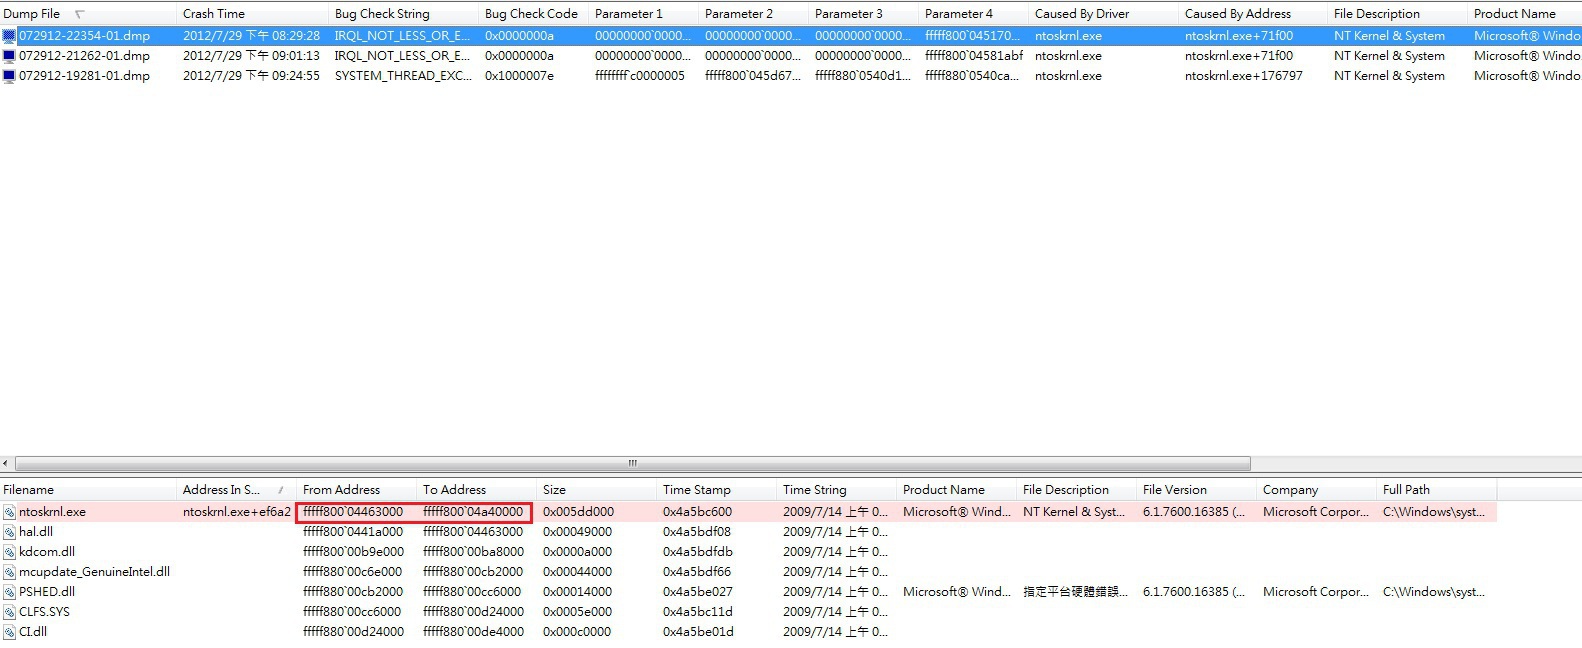Click the left arrow of horizontal scrollbar
The height and width of the screenshot is (648, 1582).
point(7,463)
